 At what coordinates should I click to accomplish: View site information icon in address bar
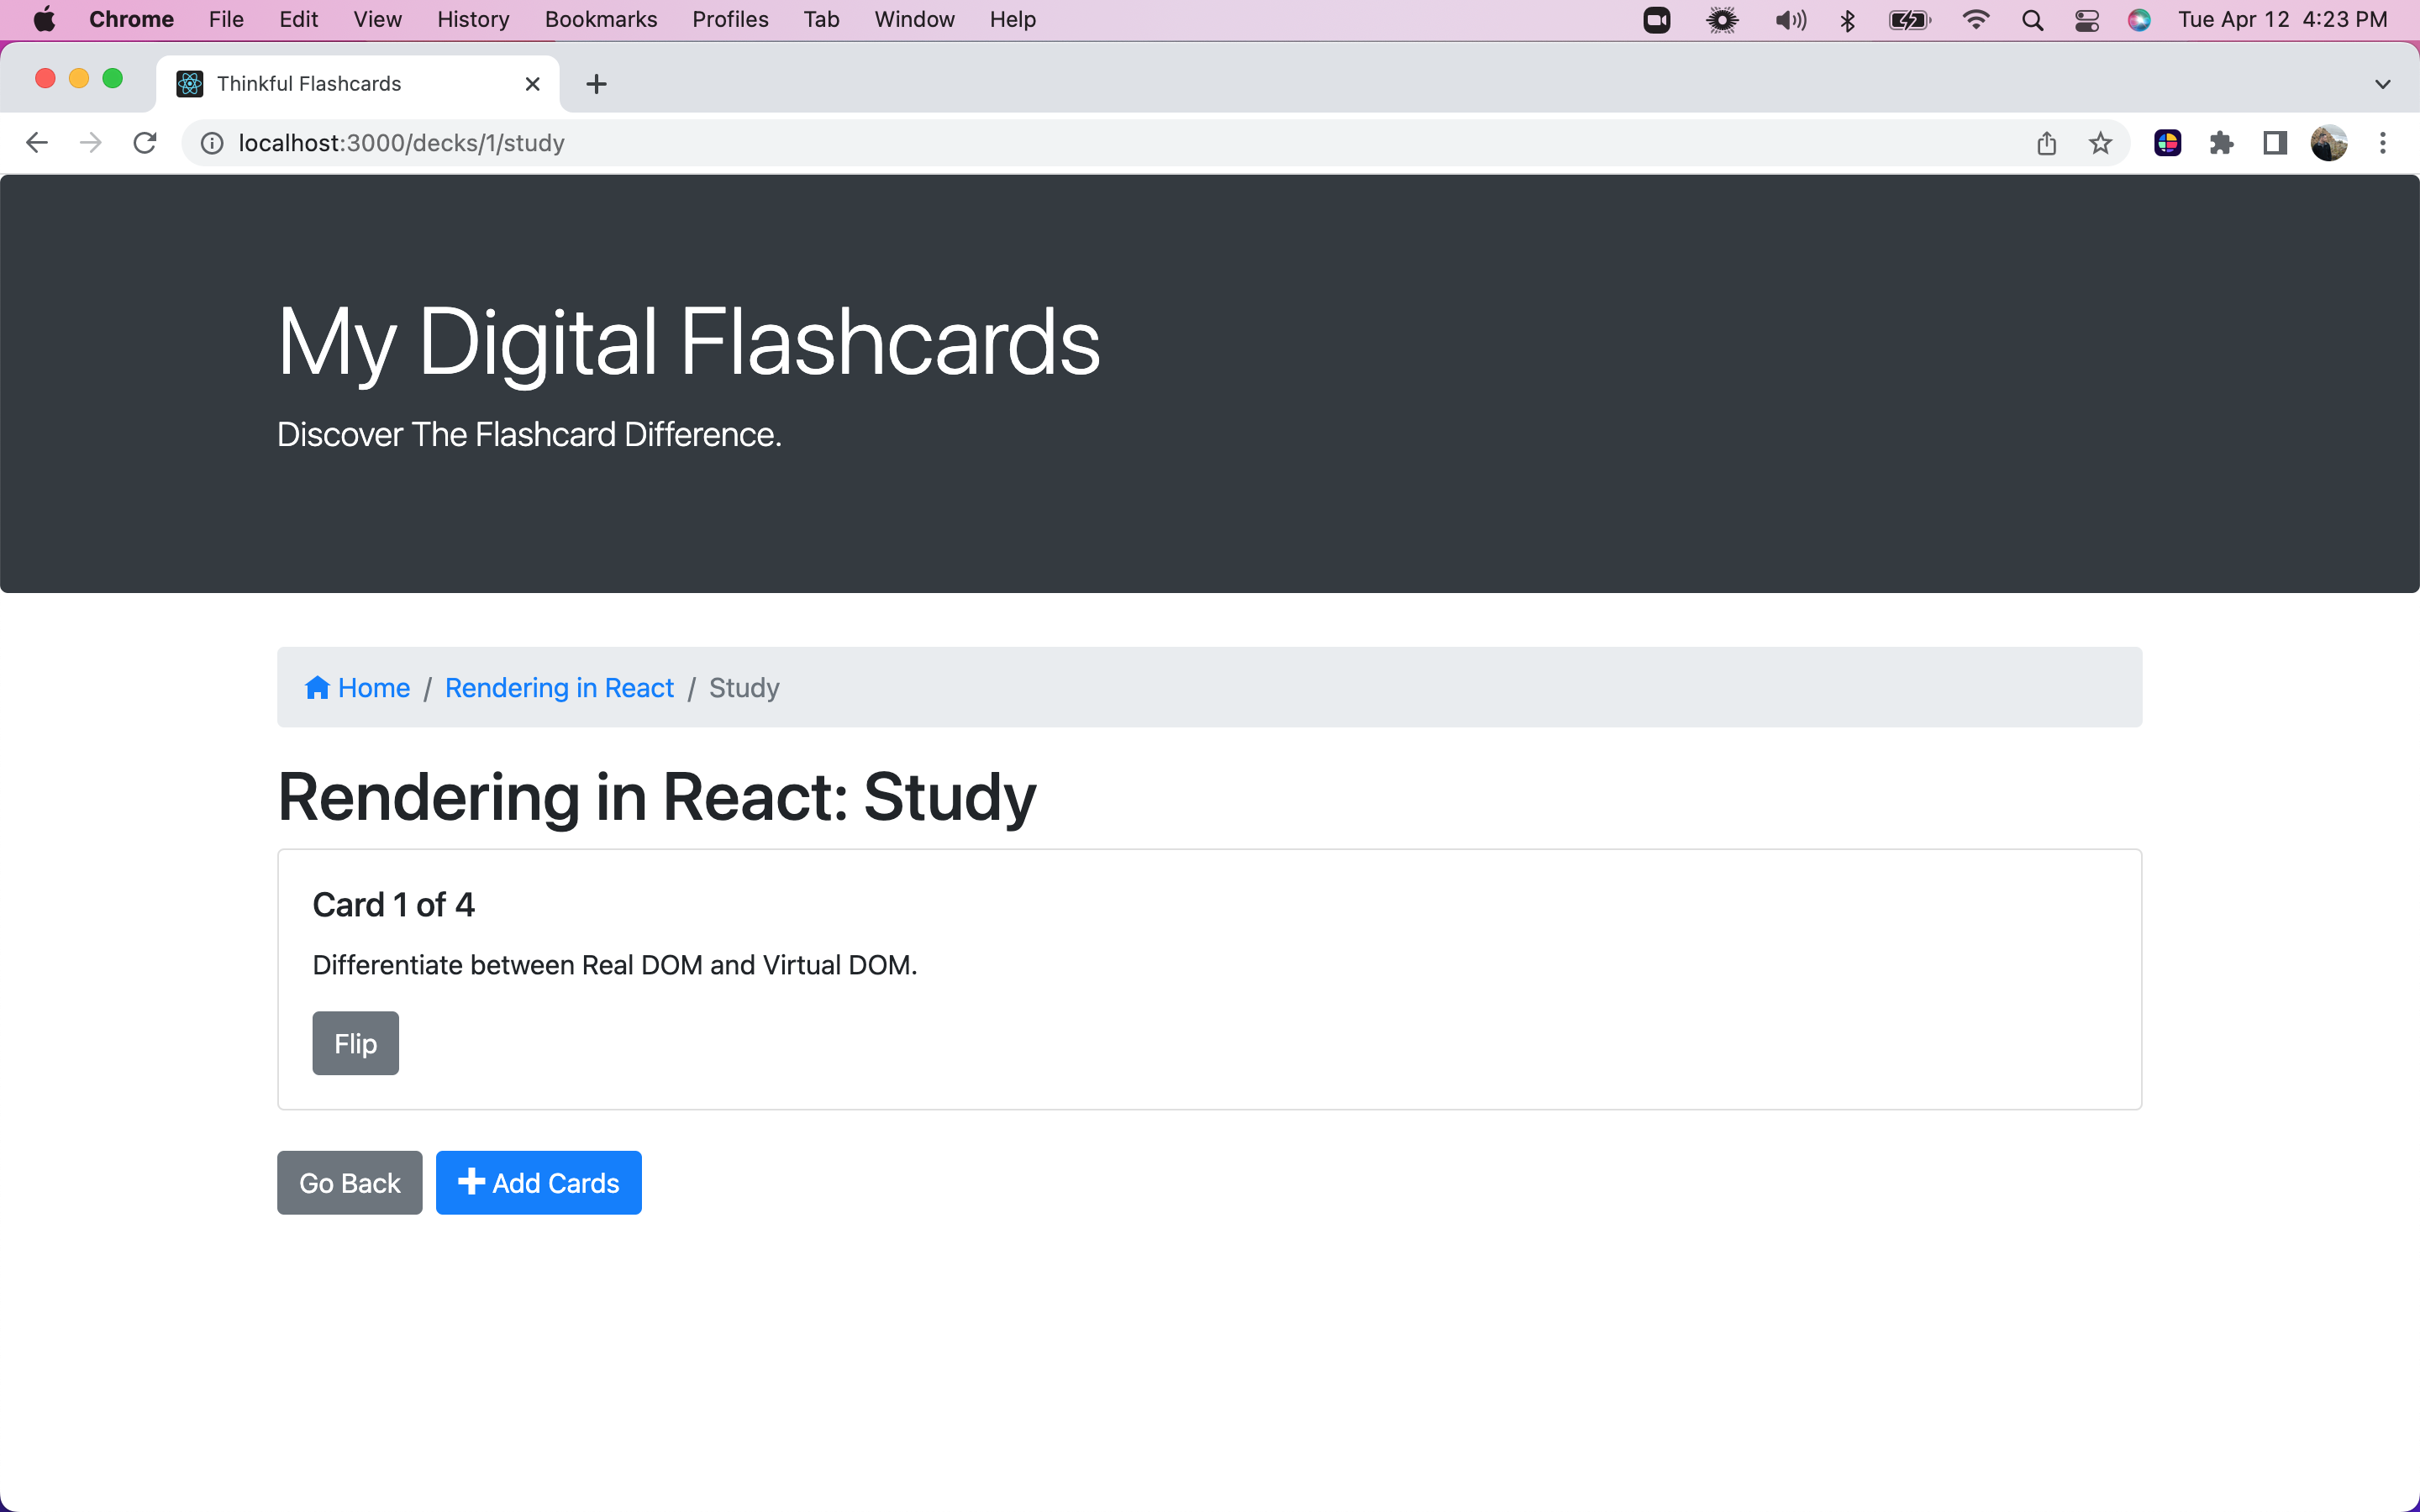coord(212,143)
